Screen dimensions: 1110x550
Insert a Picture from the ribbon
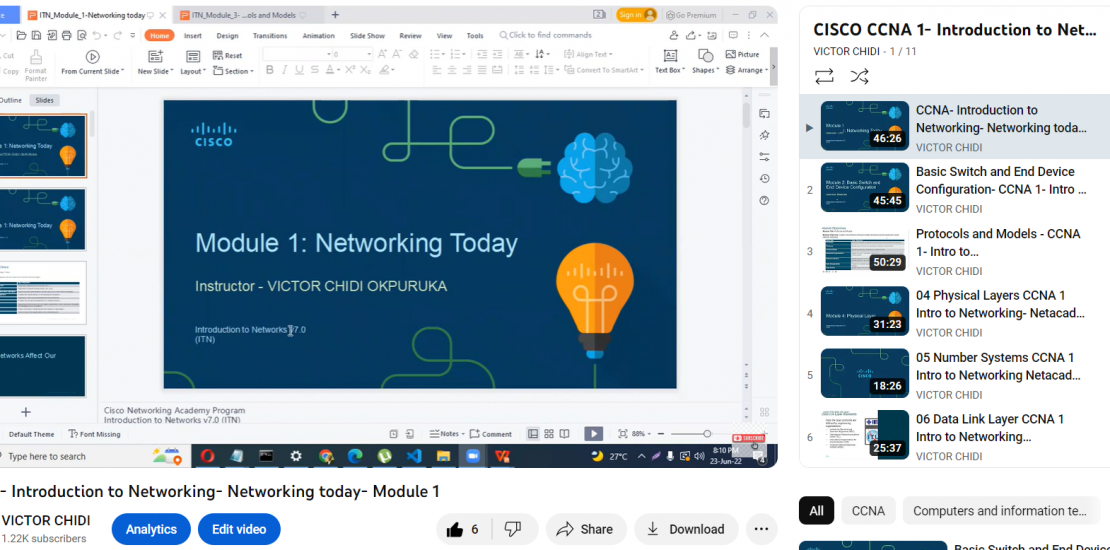pos(743,55)
